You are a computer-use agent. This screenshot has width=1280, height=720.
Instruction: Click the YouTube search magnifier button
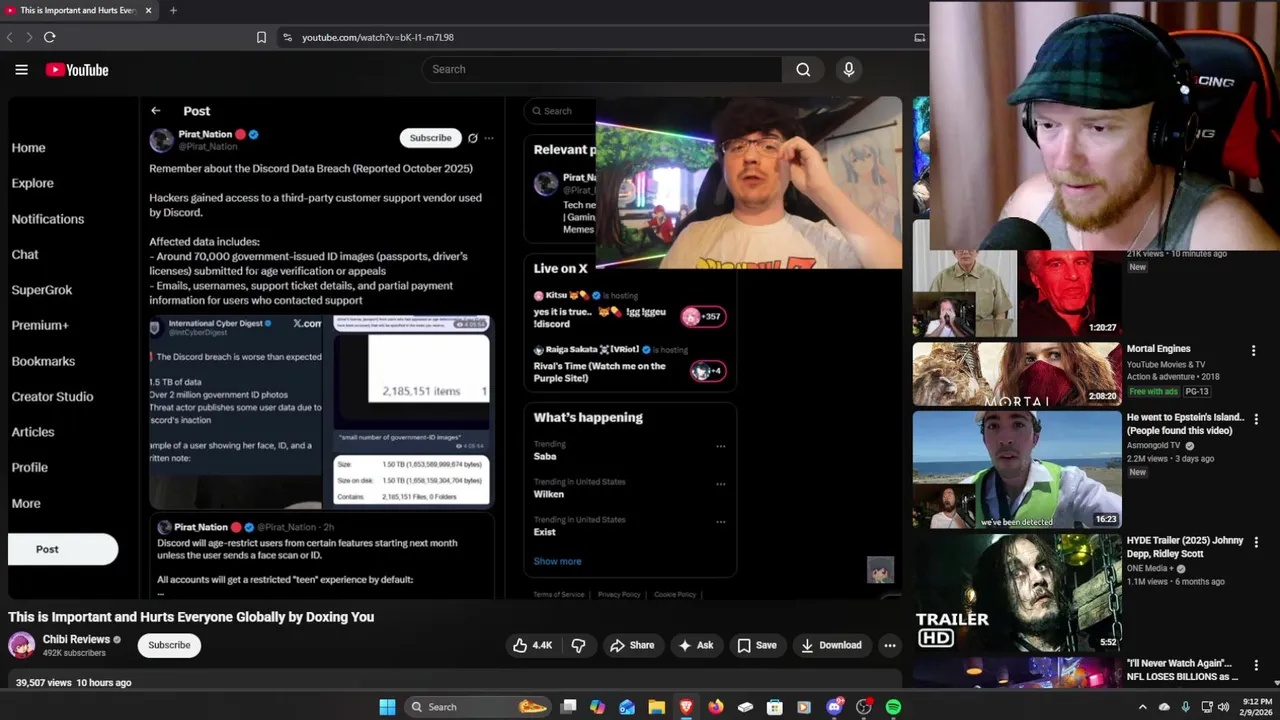(803, 70)
